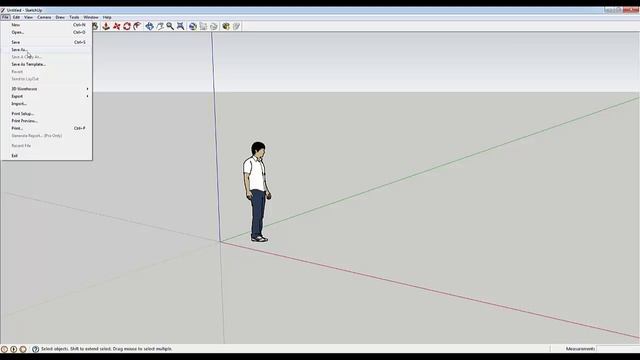Viewport: 640px width, 360px height.
Task: Select the Rotate tool icon
Action: point(127,27)
